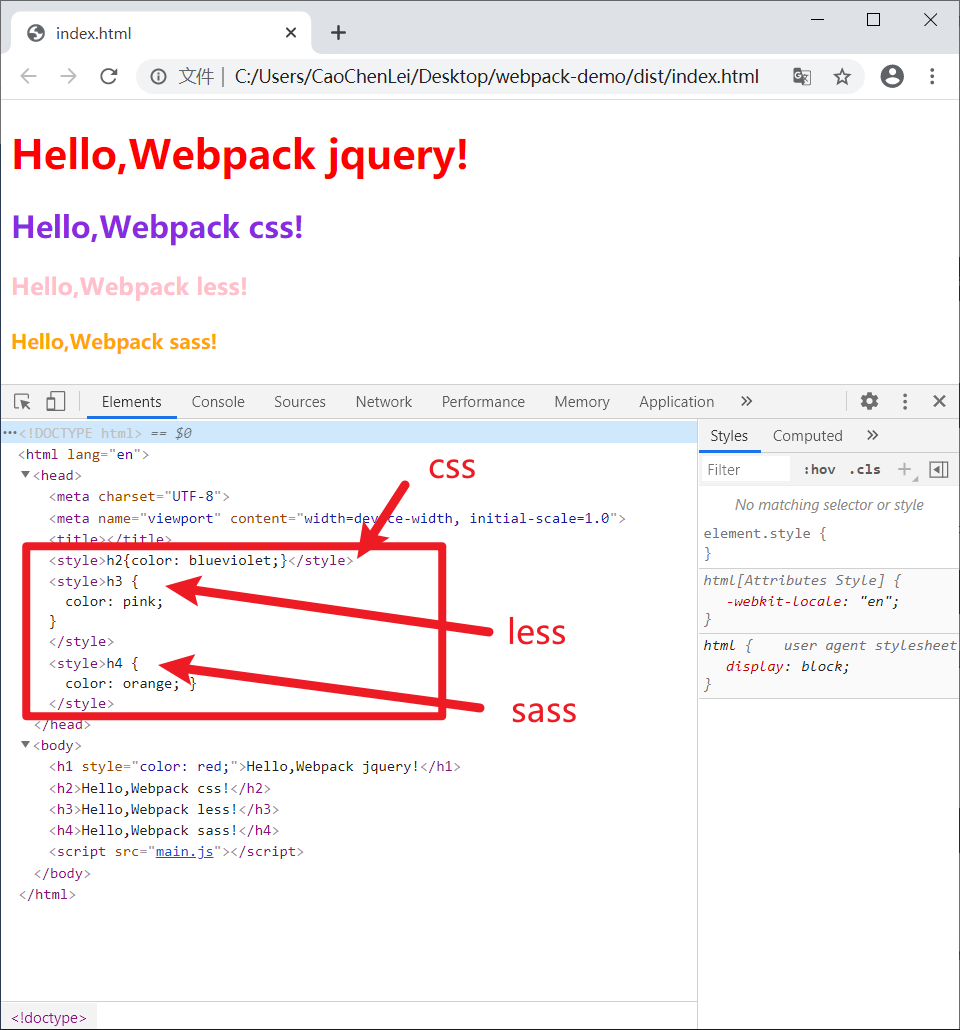
Task: Activate DevTools inspect element picker
Action: click(x=22, y=401)
